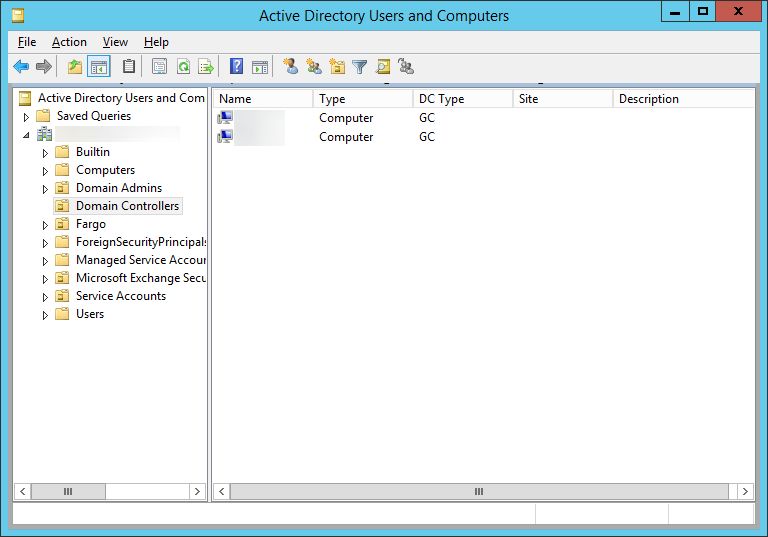Click the Export List toolbar icon
The width and height of the screenshot is (768, 537).
pos(206,66)
